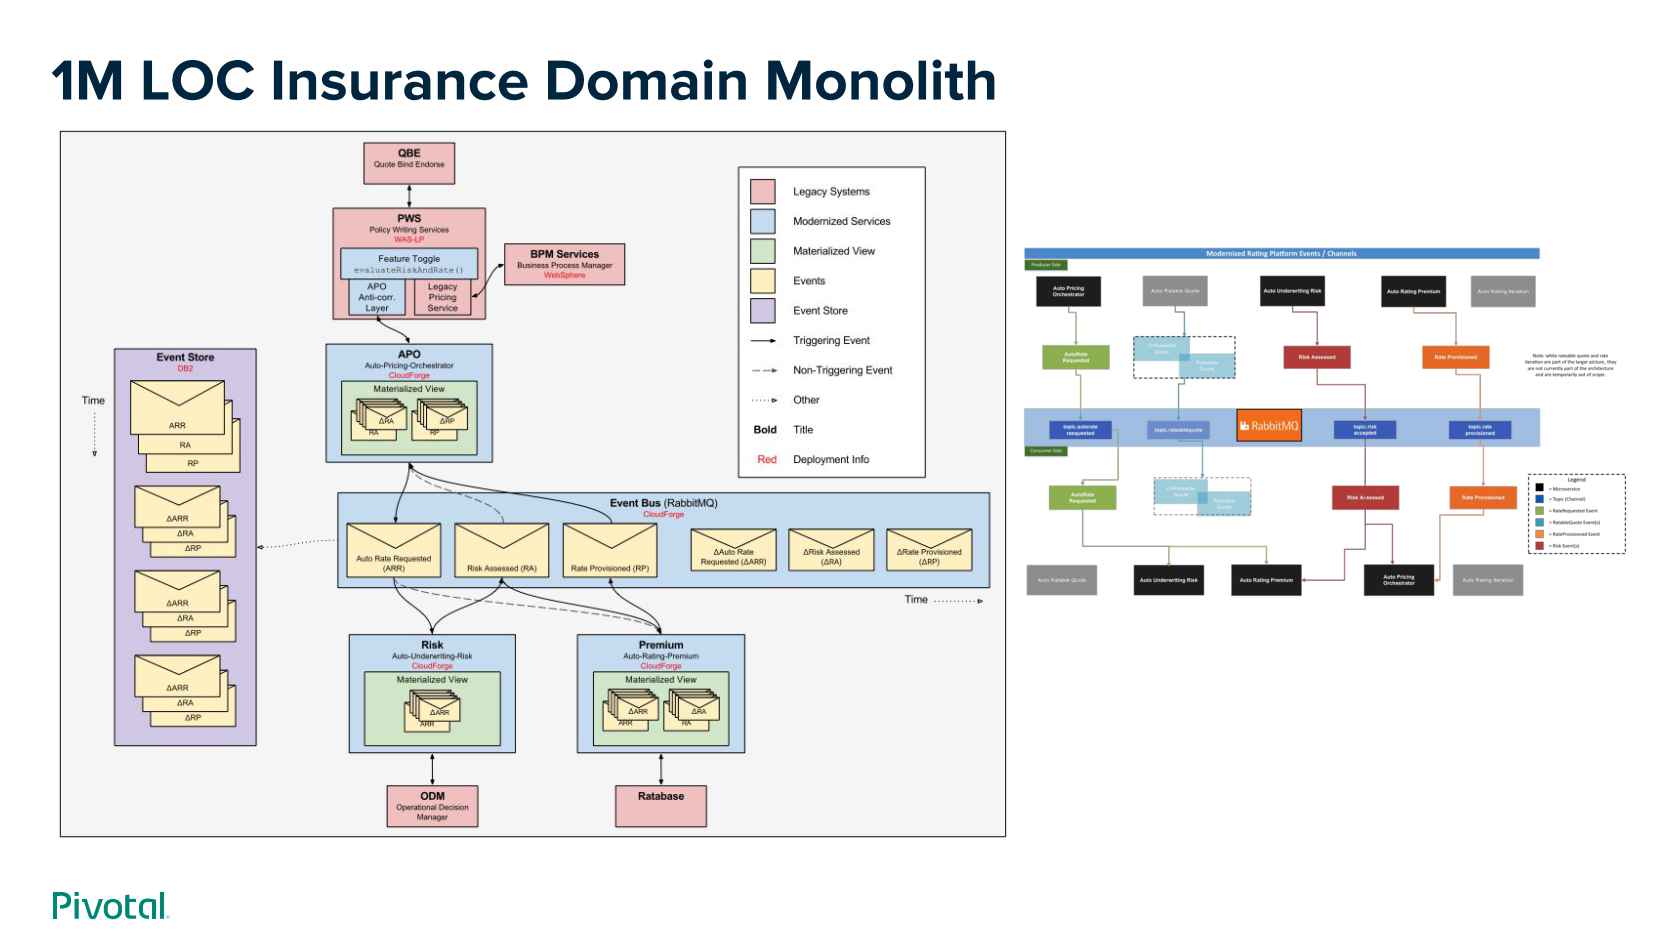Click the dashed Legend box in the right diagram

click(1577, 512)
